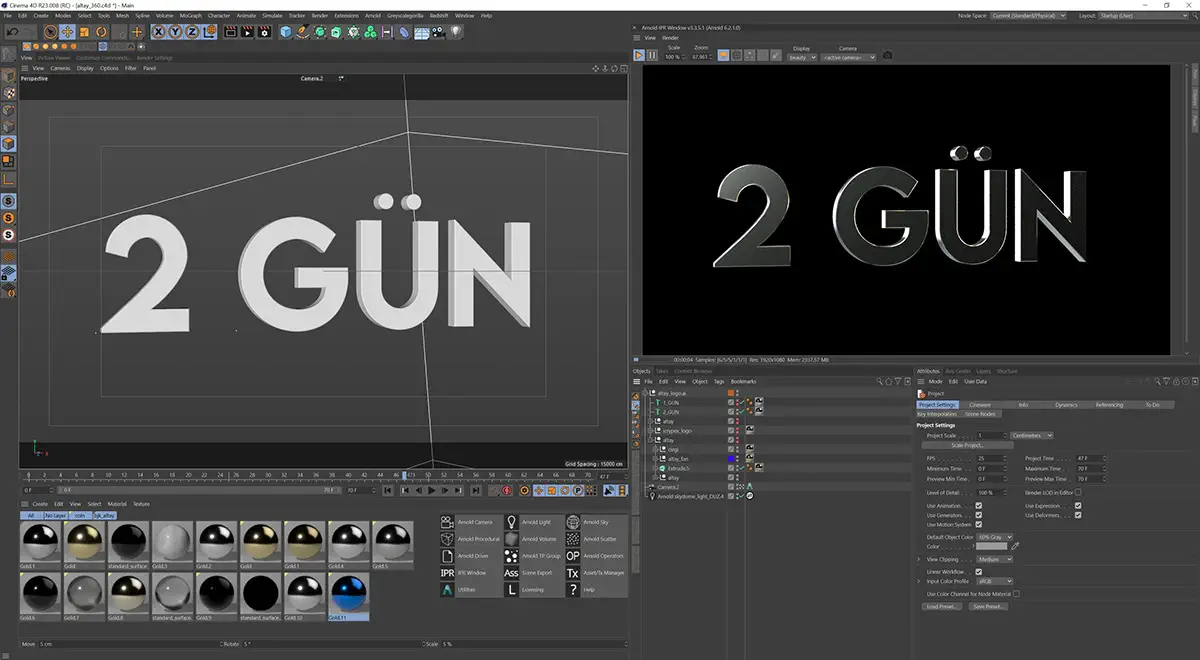
Task: Open Edit Render Settings clapperboard with gear
Action: 264,31
